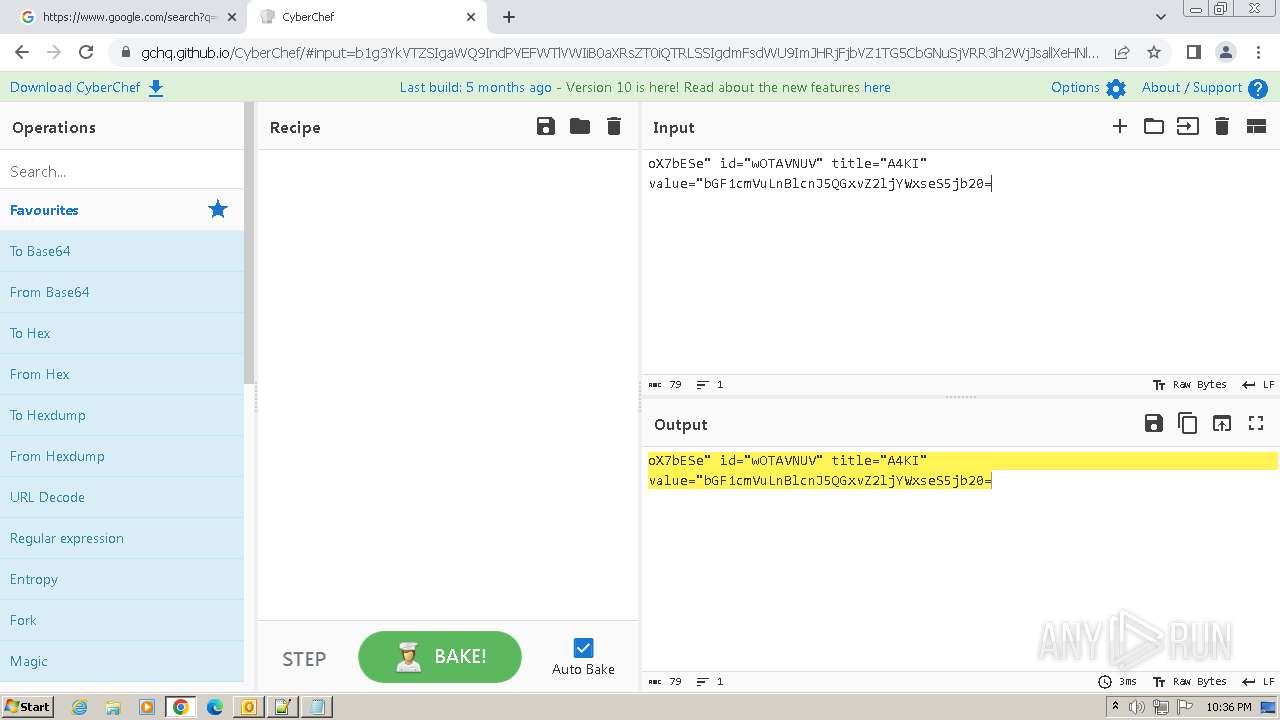Open file as input icon

point(1188,126)
